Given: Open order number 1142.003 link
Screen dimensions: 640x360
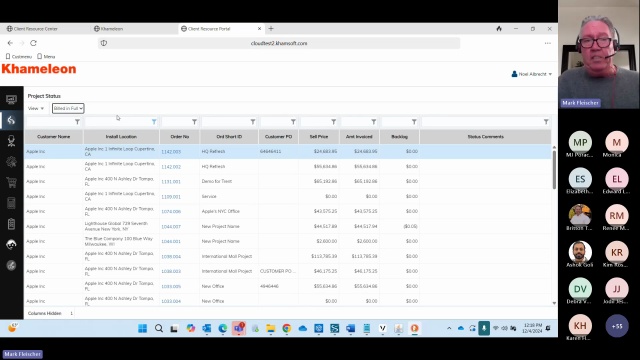Looking at the screenshot, I should pyautogui.click(x=171, y=152).
